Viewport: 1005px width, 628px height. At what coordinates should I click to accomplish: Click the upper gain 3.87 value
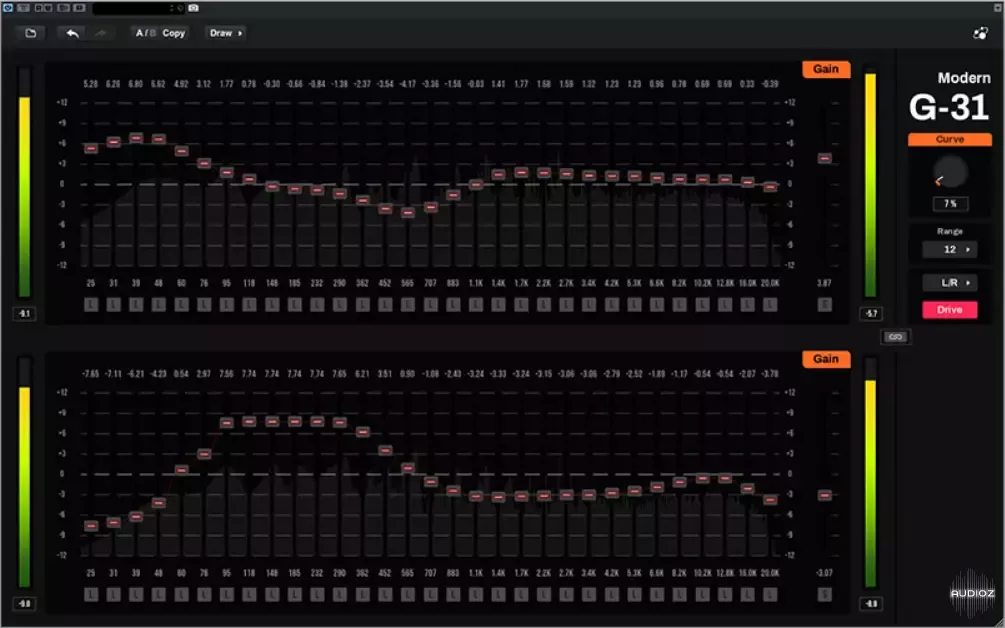tap(825, 283)
